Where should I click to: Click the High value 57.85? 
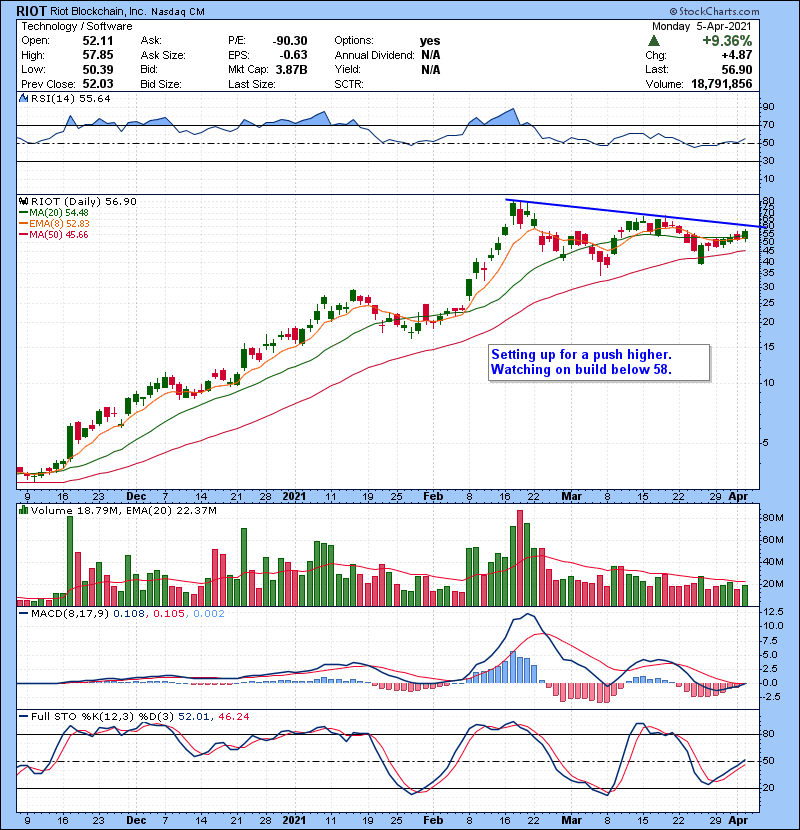[x=98, y=55]
